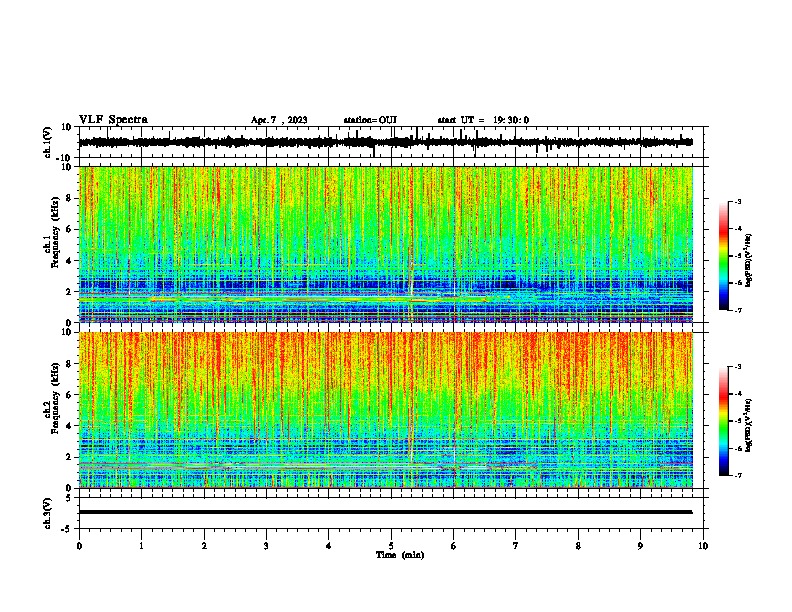Click the 'ch.3(V)' axis label
792x612 pixels.
[x=48, y=513]
